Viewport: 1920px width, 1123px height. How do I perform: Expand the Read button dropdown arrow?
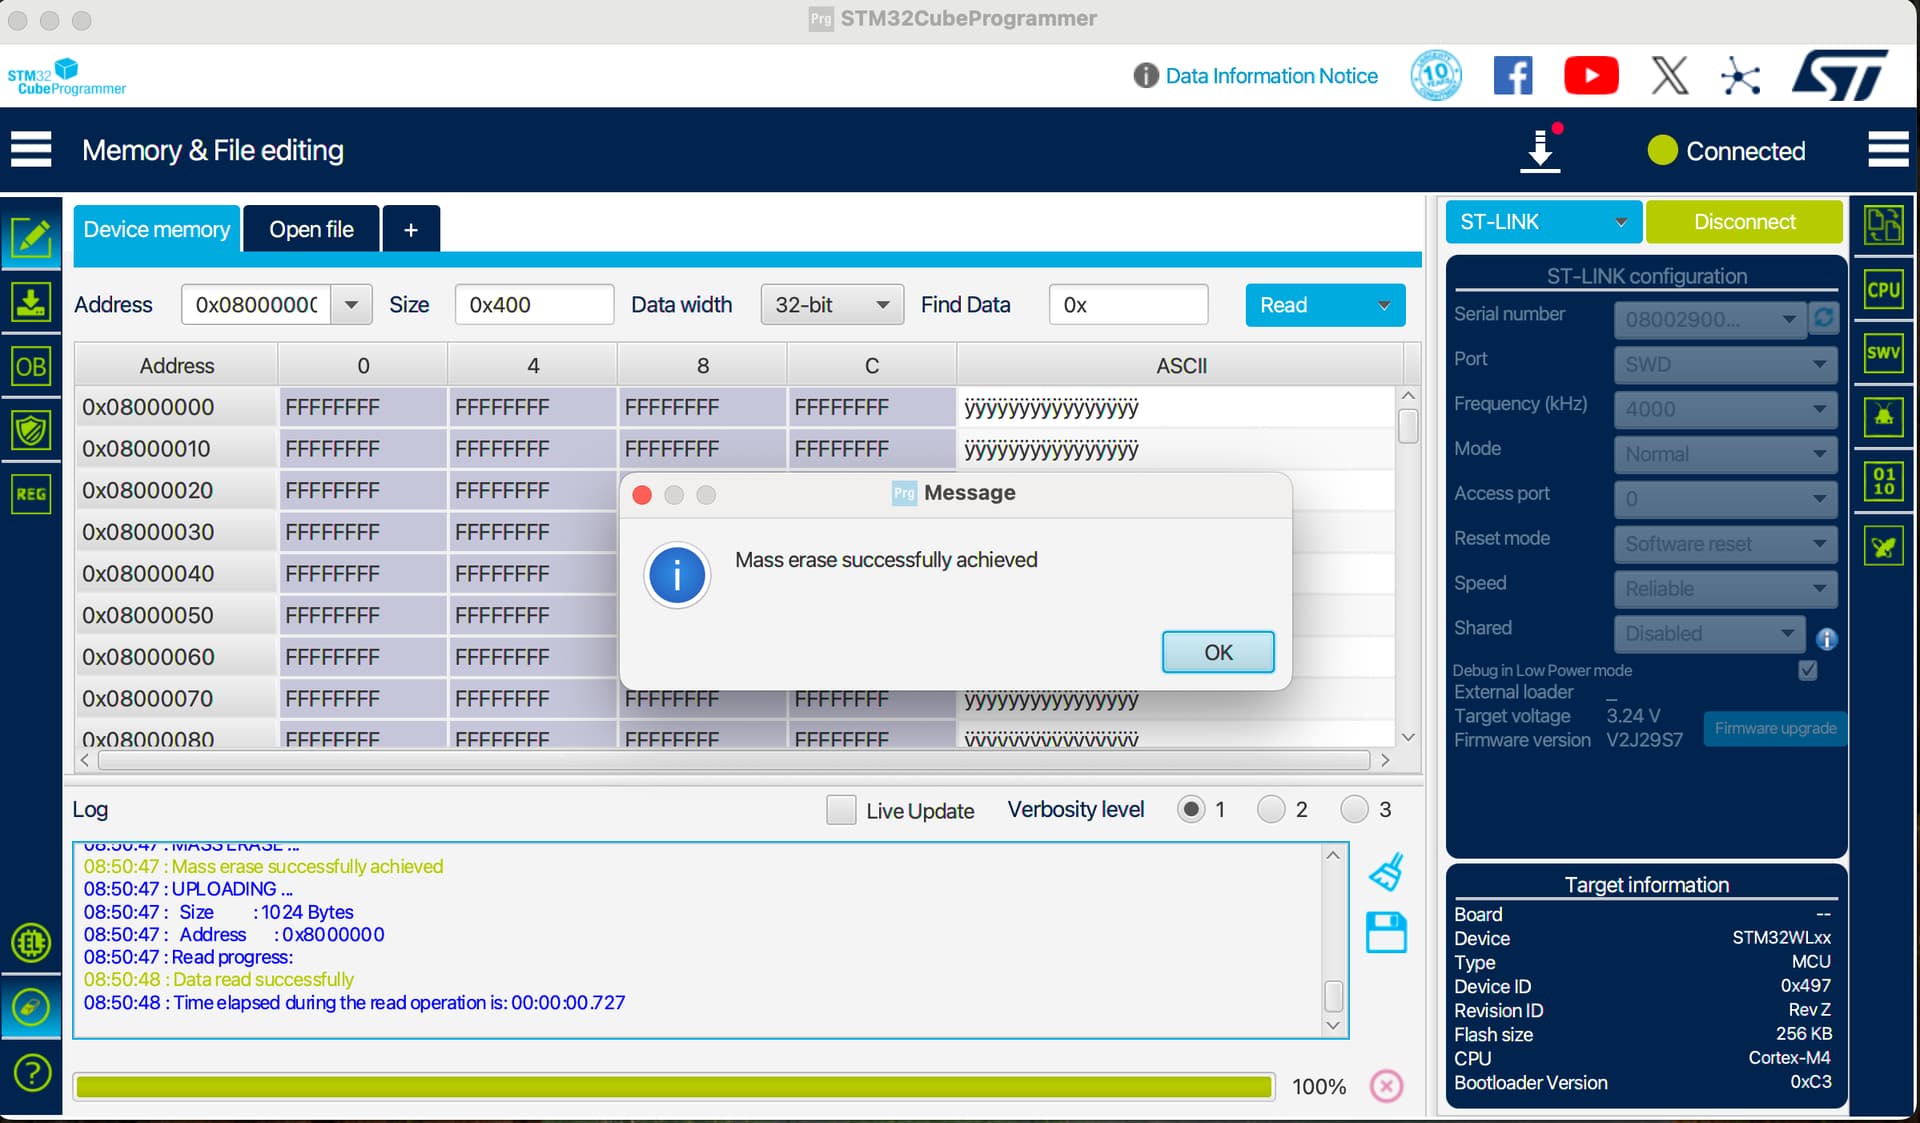click(x=1384, y=305)
